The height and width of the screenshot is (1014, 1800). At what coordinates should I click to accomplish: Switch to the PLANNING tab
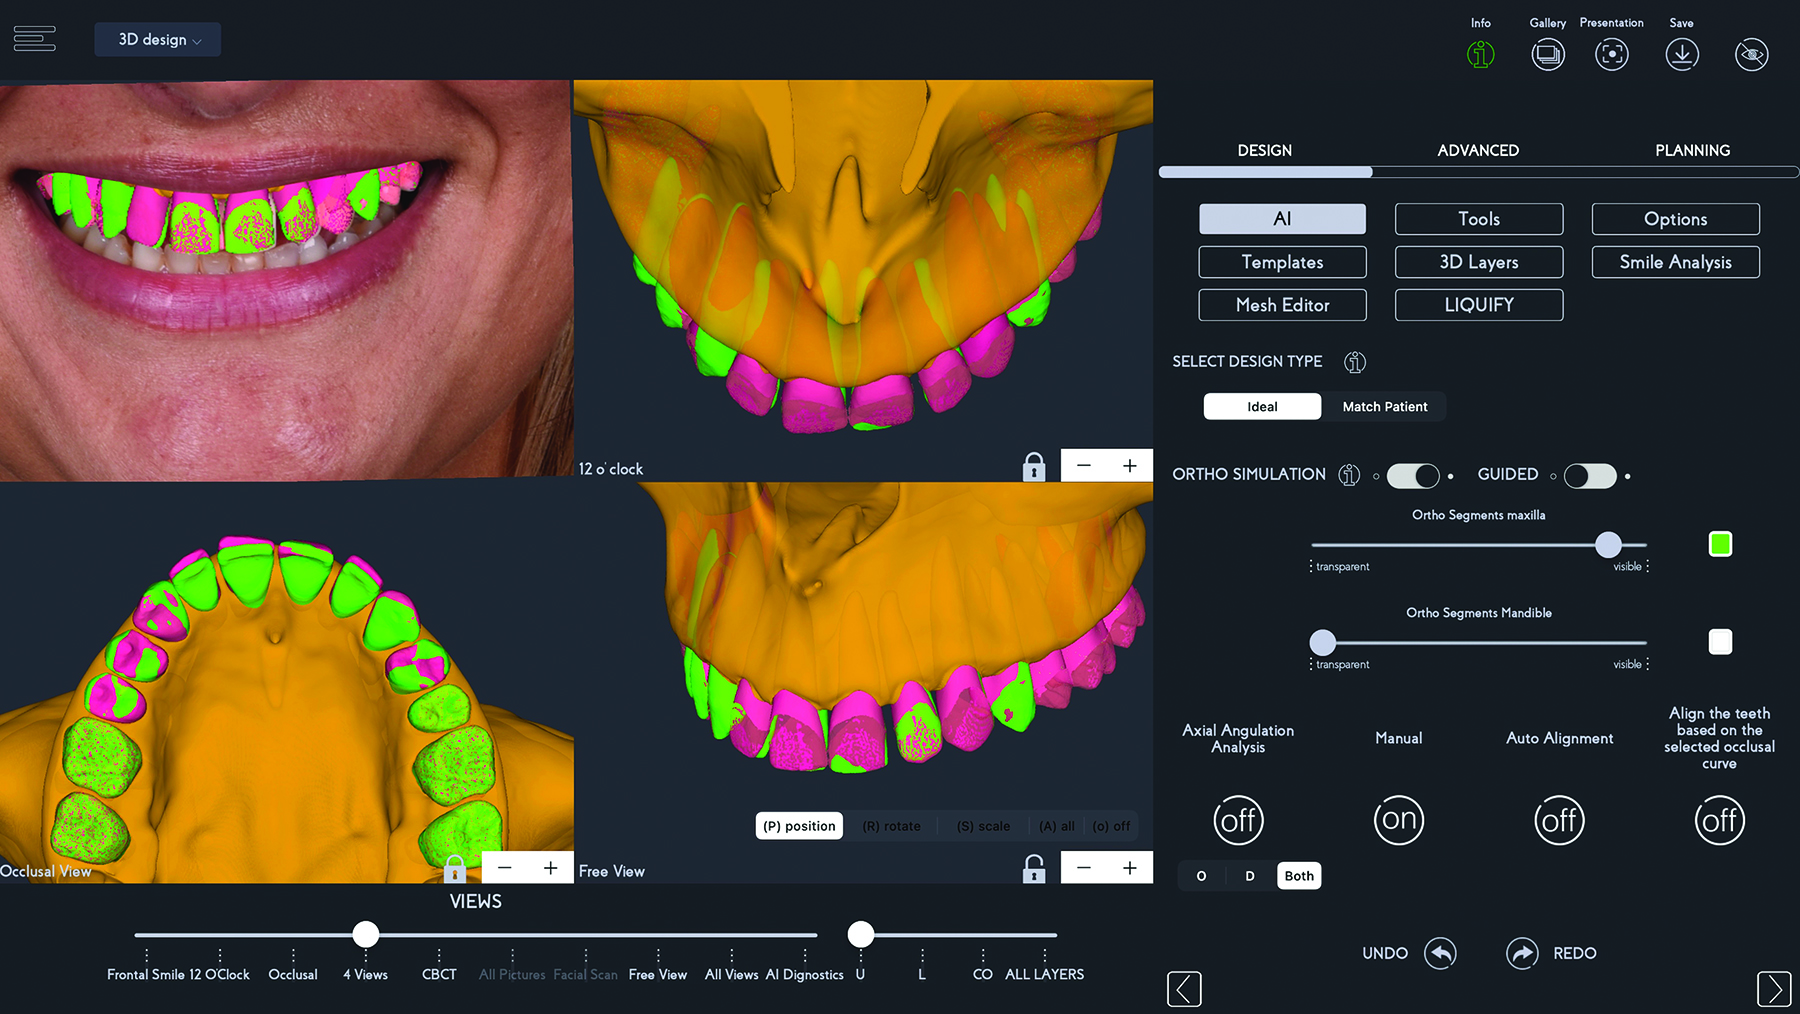pyautogui.click(x=1692, y=151)
